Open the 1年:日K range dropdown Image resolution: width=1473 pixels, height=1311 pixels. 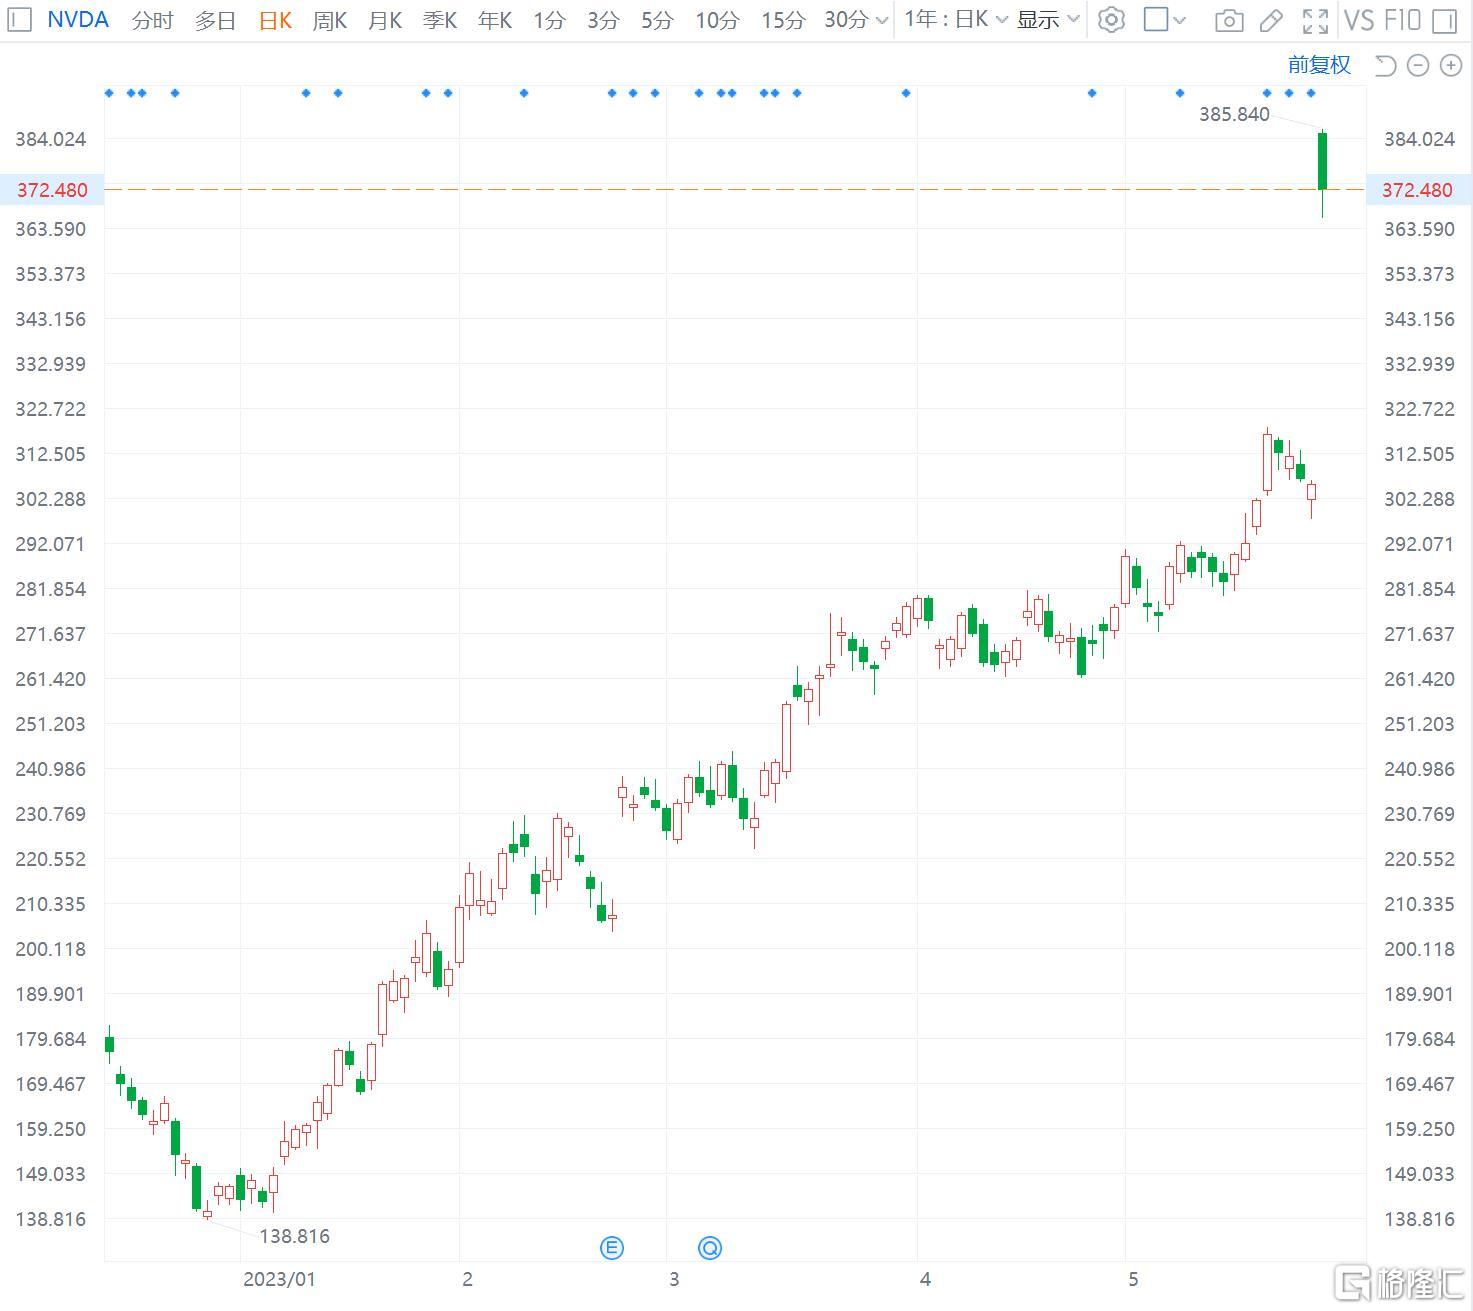click(x=956, y=19)
